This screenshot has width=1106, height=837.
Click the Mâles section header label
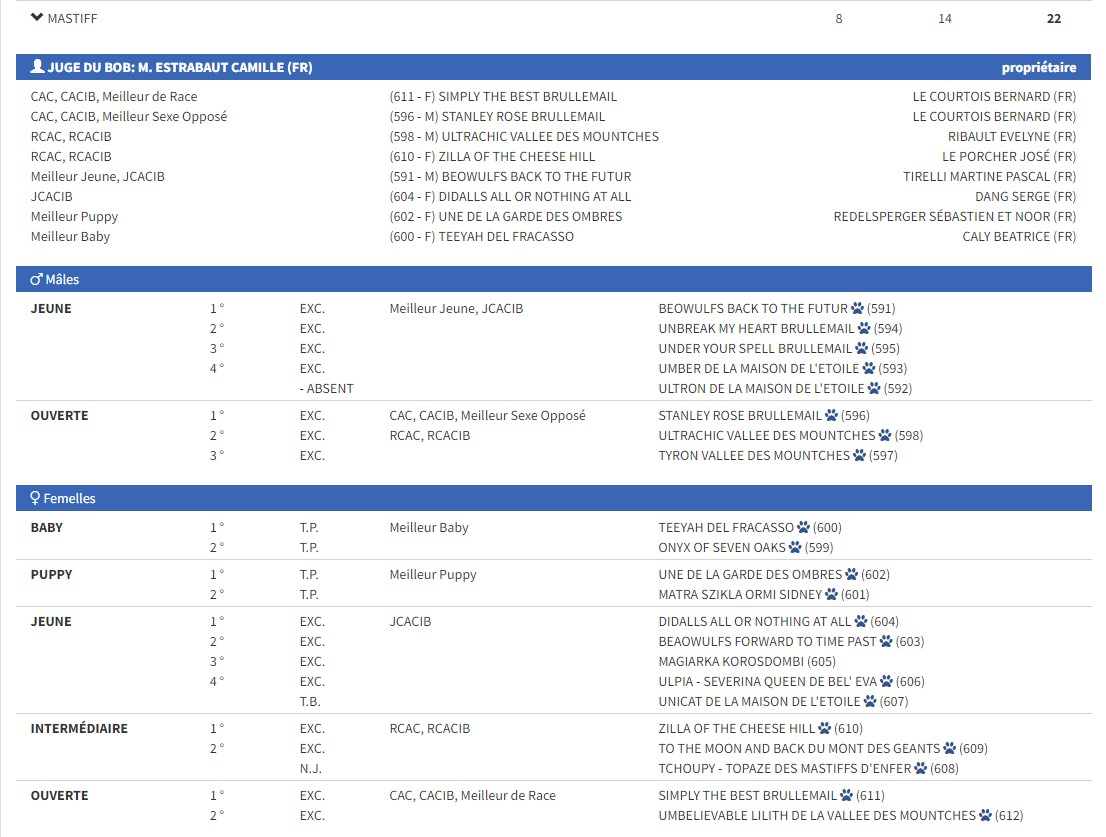pyautogui.click(x=62, y=279)
